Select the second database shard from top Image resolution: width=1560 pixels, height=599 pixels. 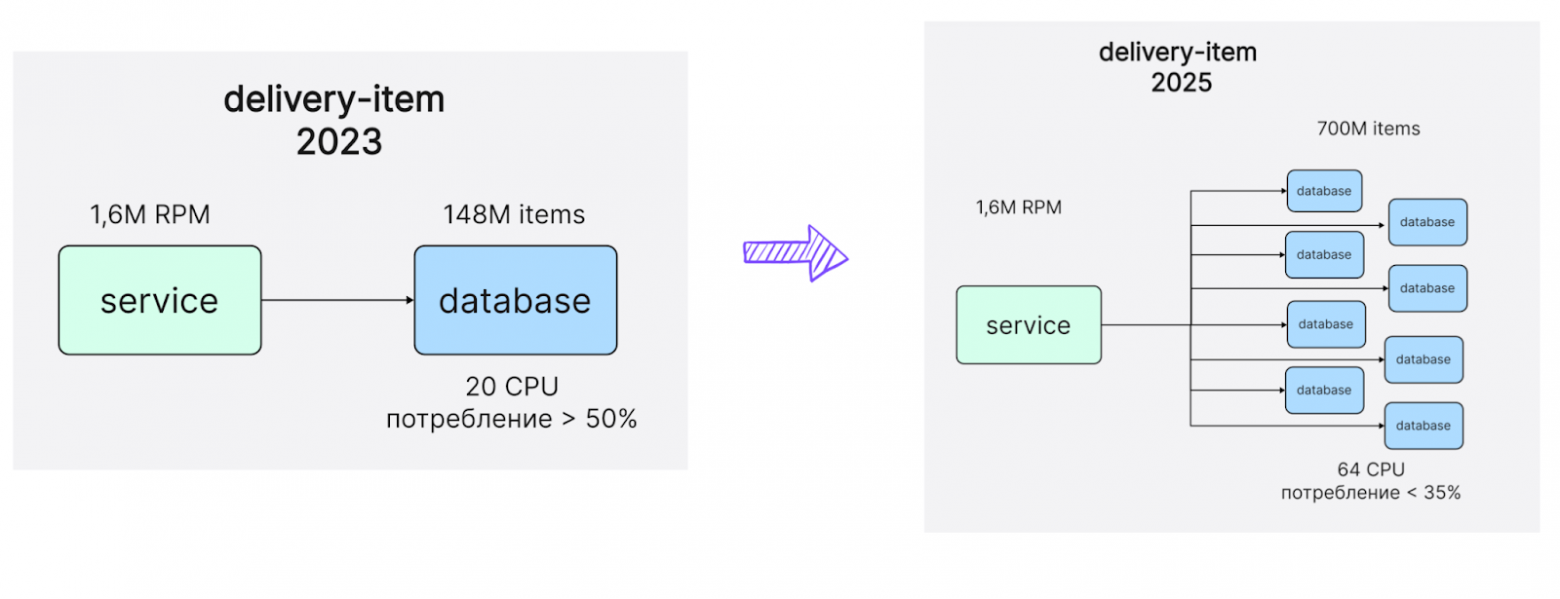tap(1427, 222)
